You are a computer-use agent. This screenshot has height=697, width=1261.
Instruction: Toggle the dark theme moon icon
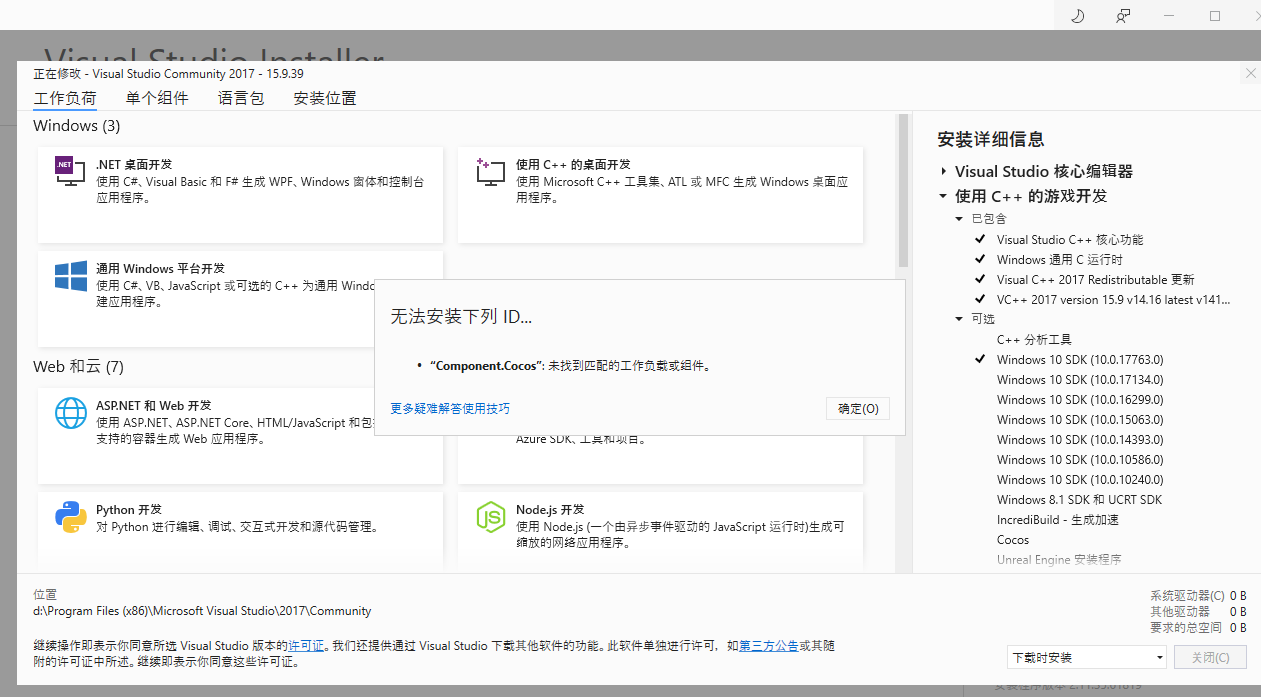click(1078, 16)
